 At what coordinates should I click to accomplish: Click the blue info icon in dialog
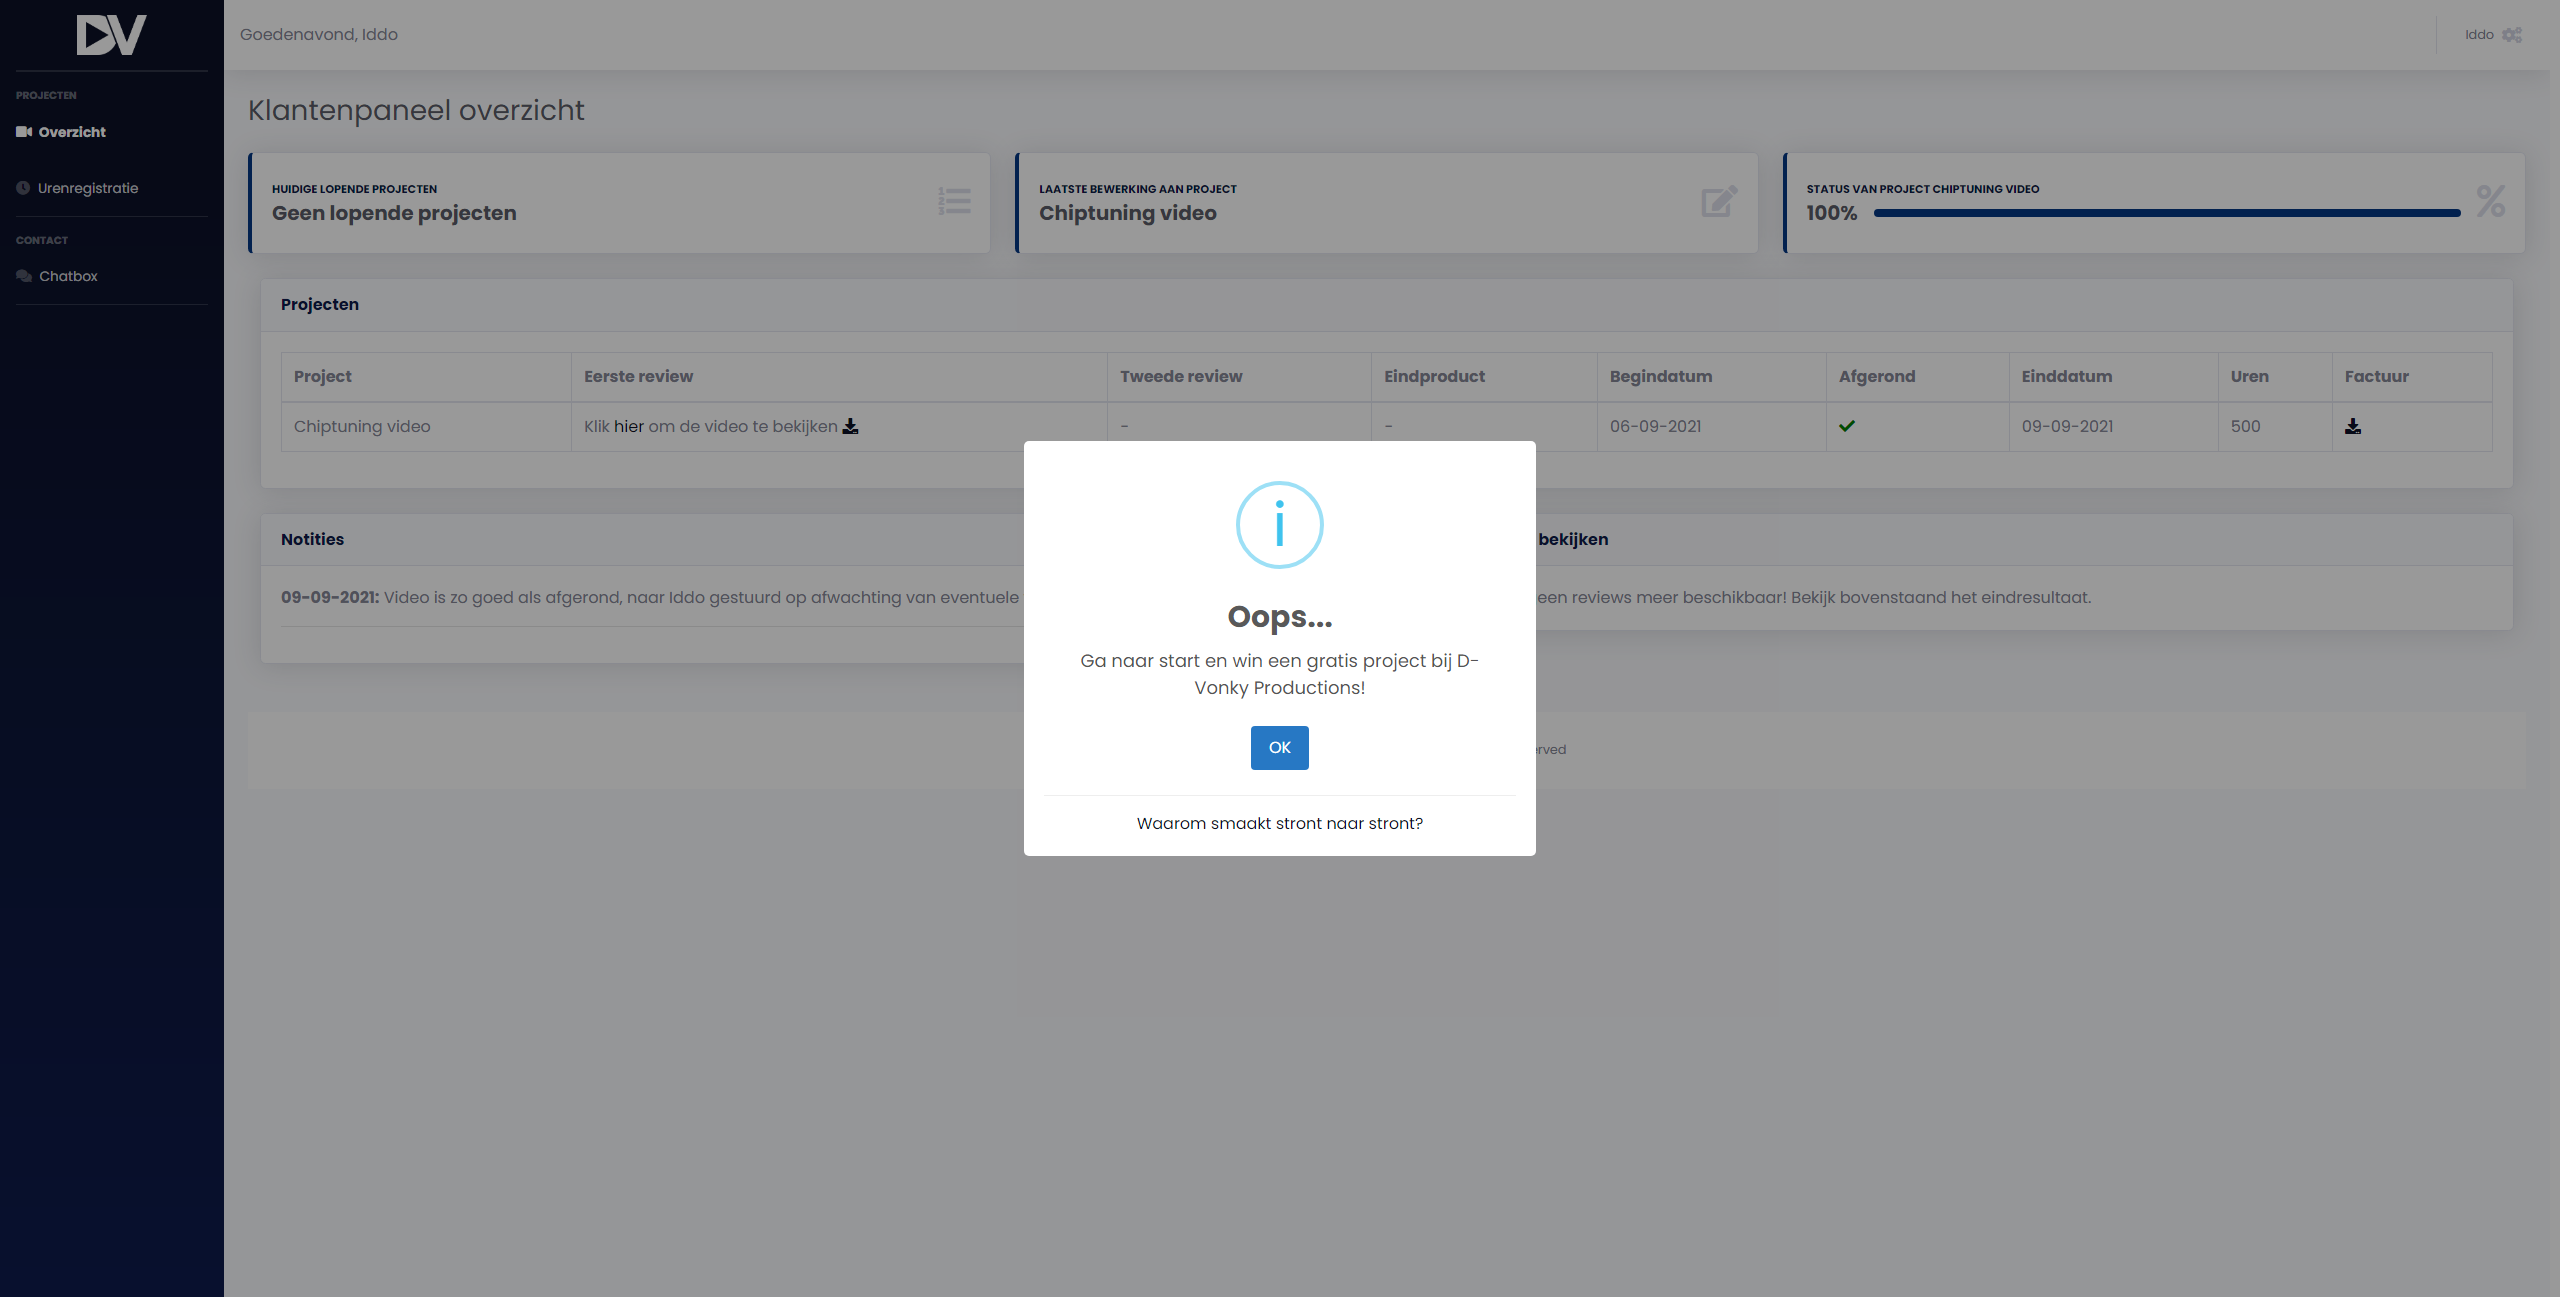[1279, 525]
